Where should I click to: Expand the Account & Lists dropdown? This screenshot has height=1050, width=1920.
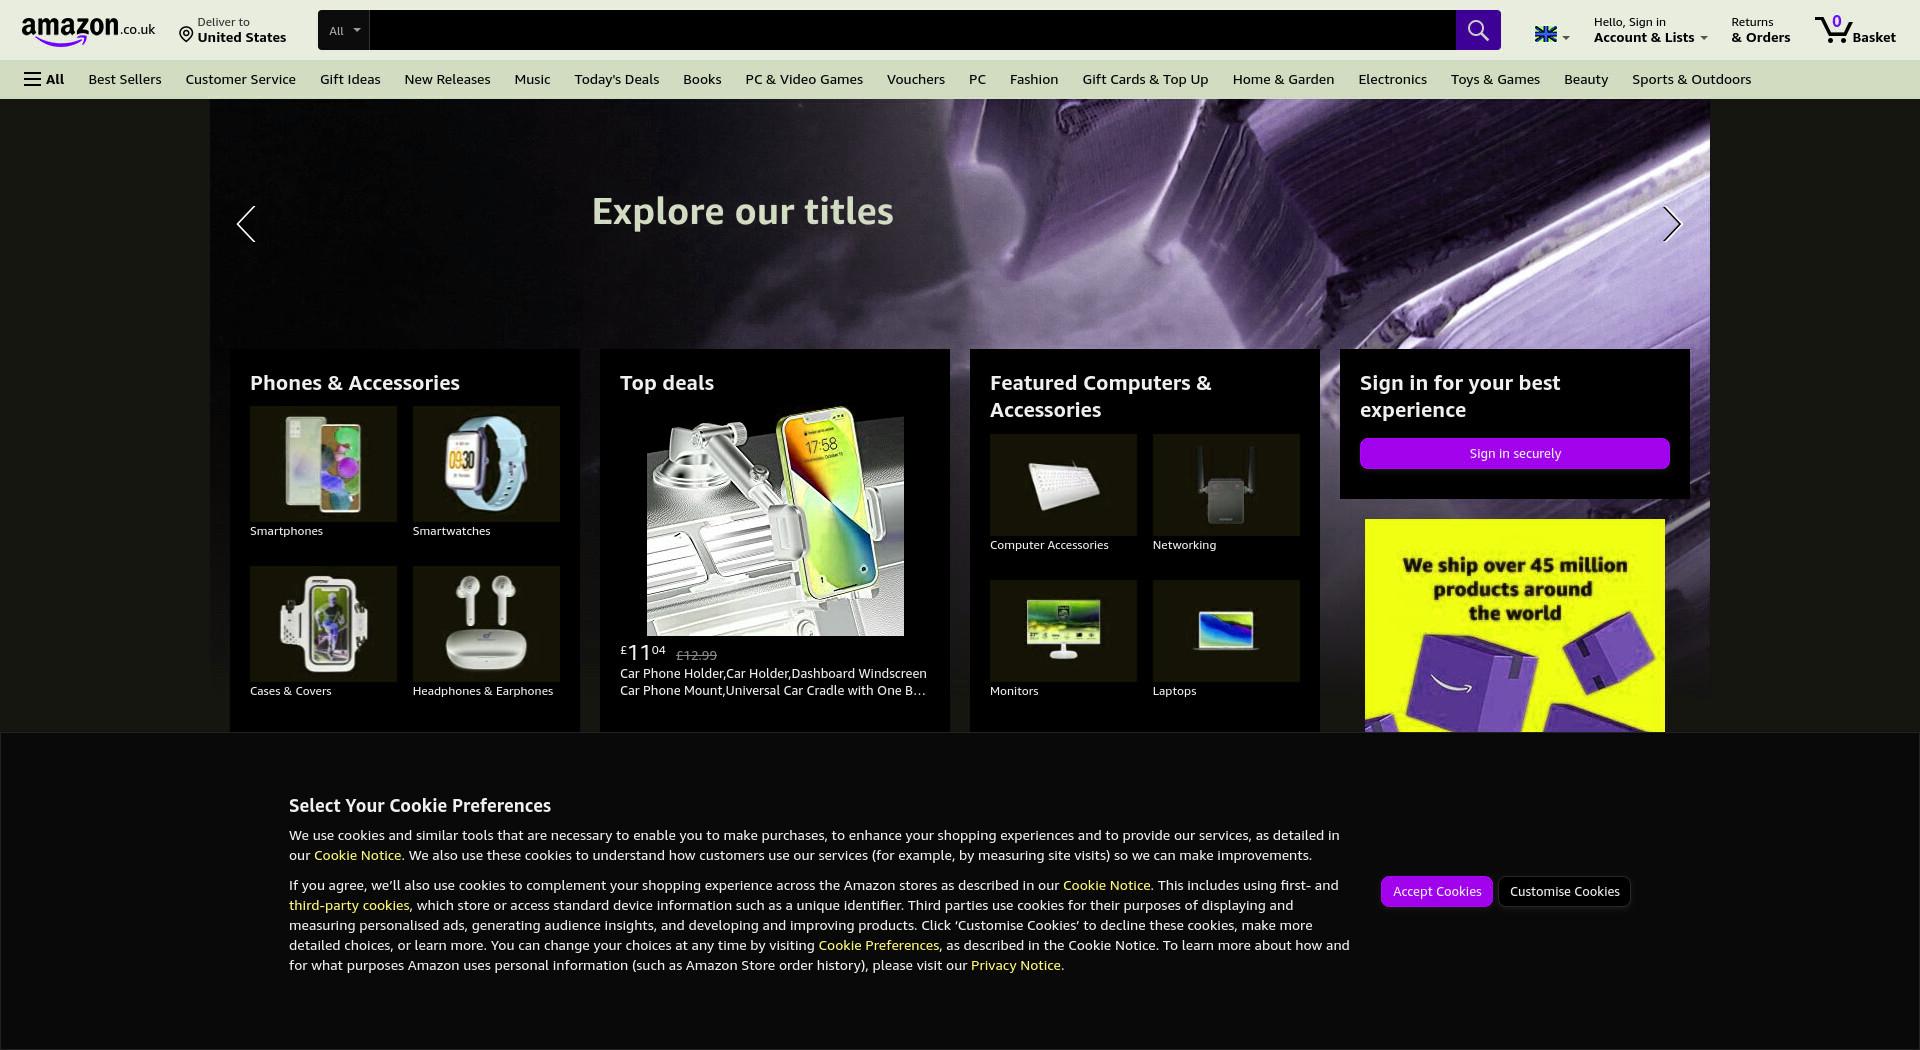[x=1650, y=30]
